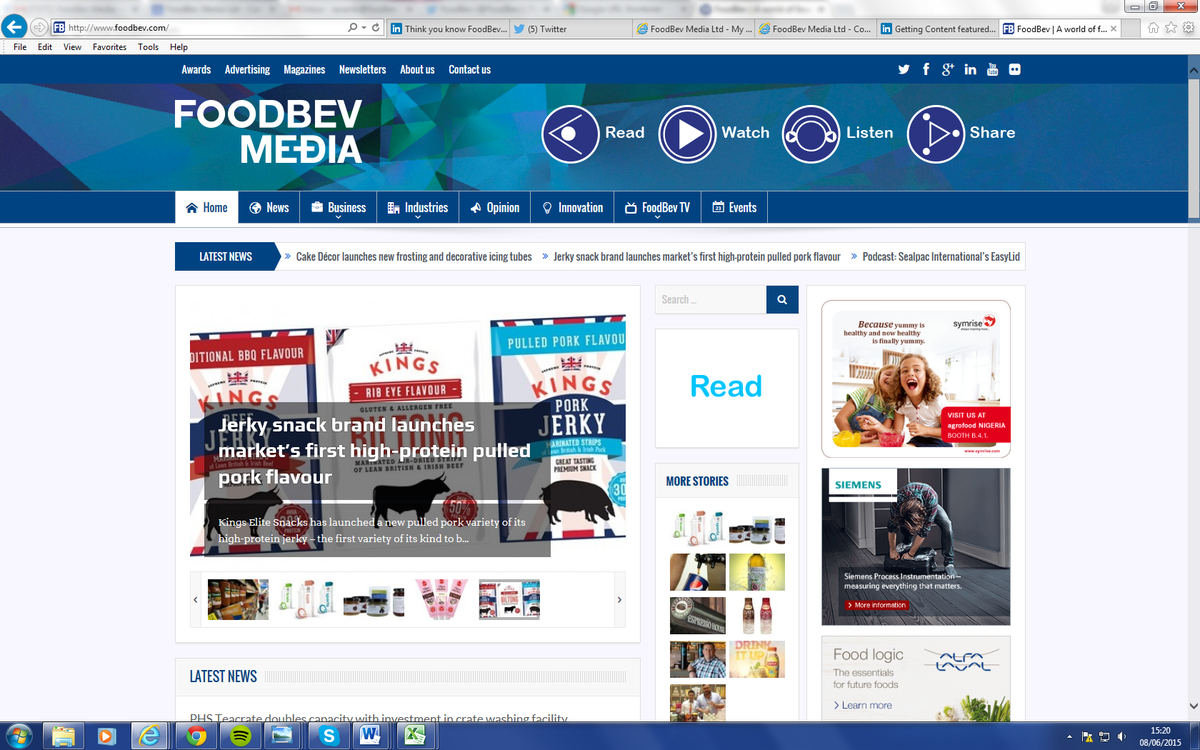Refresh the page in address bar
Image resolution: width=1200 pixels, height=750 pixels.
click(375, 28)
